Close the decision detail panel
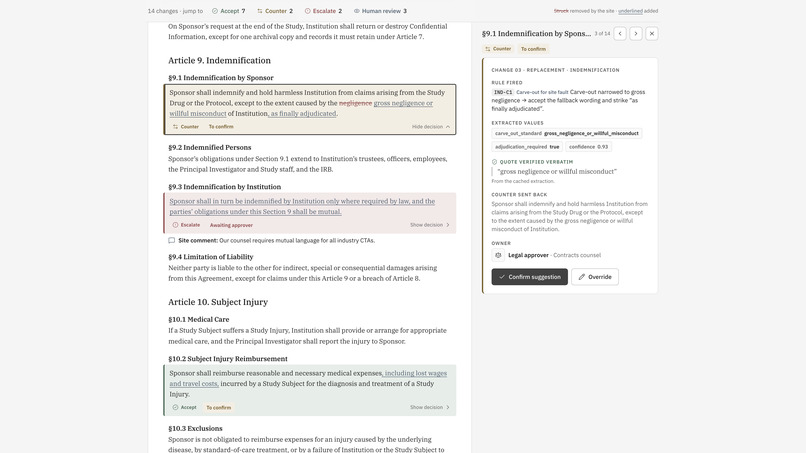Image resolution: width=806 pixels, height=453 pixels. point(652,33)
